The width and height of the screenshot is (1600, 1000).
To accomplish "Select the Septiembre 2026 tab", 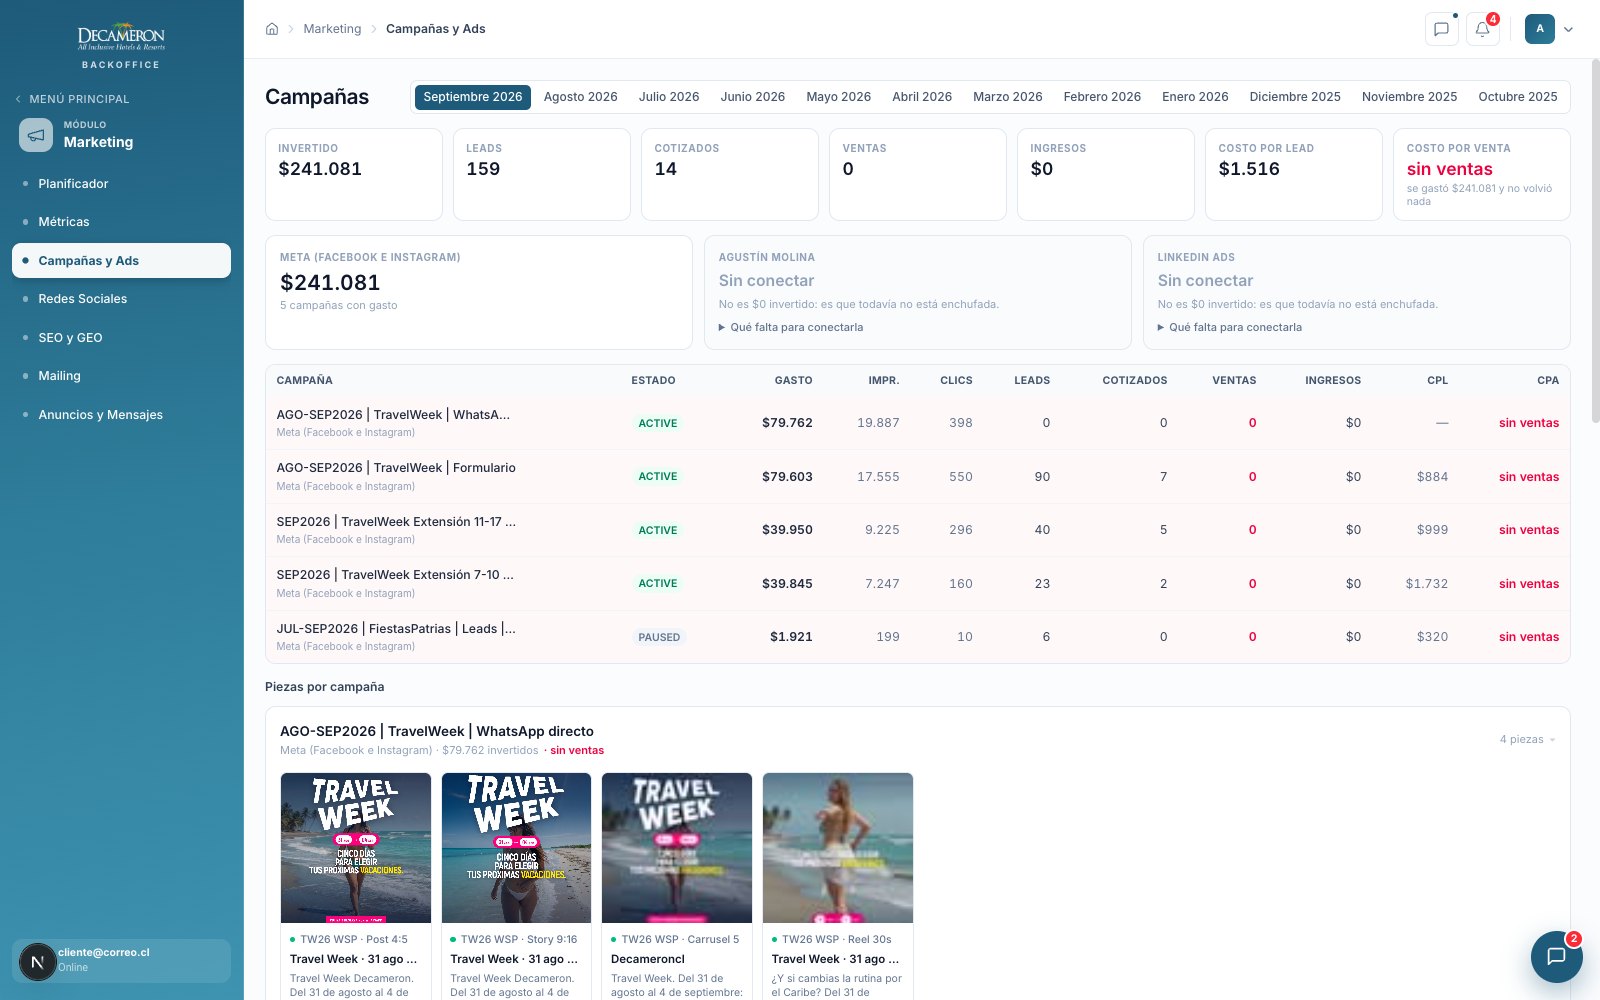I will pyautogui.click(x=472, y=97).
